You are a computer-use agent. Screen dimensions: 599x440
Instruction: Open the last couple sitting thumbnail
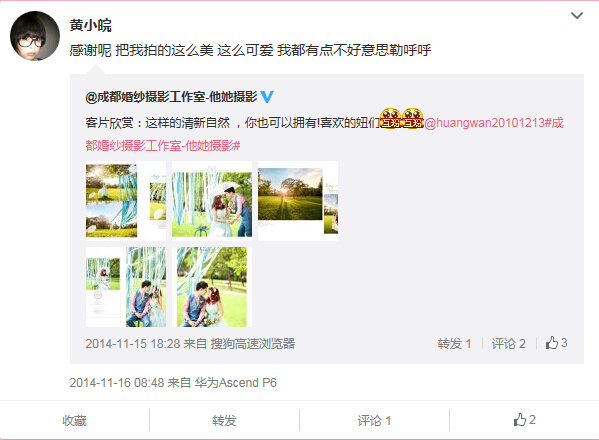(212, 287)
